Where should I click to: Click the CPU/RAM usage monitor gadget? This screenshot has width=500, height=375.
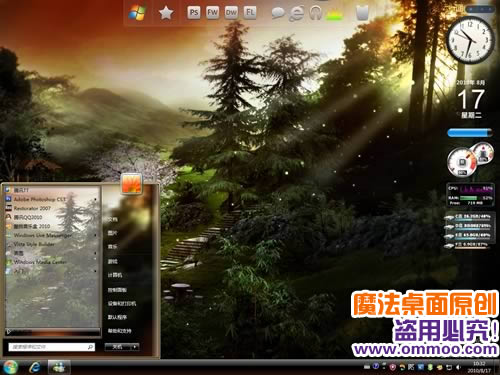click(x=470, y=195)
